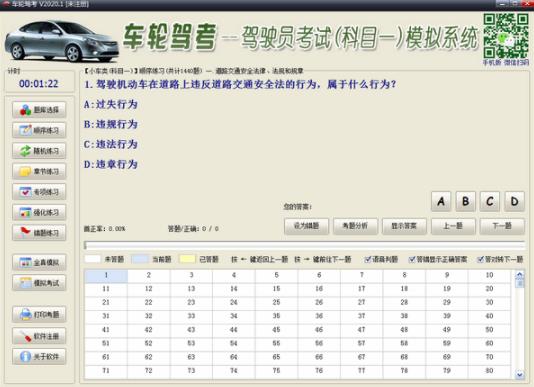The height and width of the screenshot is (387, 534).
Task: Jump to question 10 cell
Action: click(x=489, y=275)
